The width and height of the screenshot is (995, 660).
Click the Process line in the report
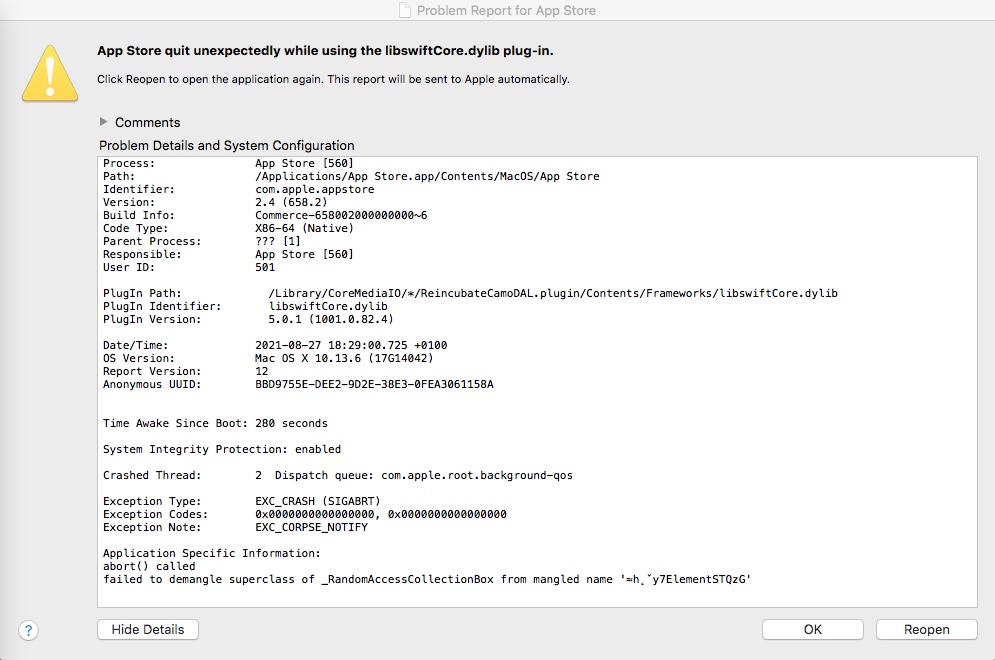coord(228,163)
